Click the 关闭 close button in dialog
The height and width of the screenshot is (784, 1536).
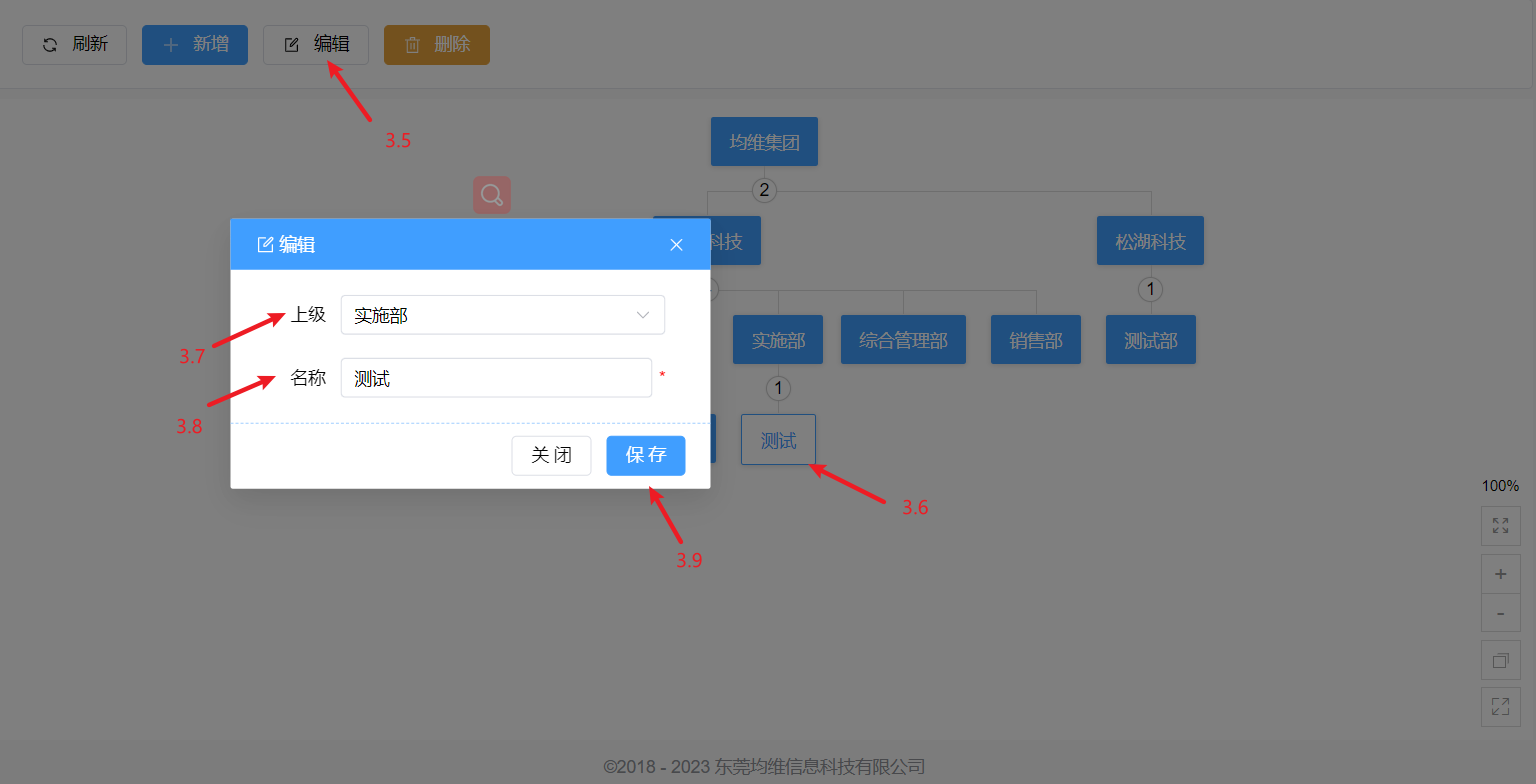(551, 455)
